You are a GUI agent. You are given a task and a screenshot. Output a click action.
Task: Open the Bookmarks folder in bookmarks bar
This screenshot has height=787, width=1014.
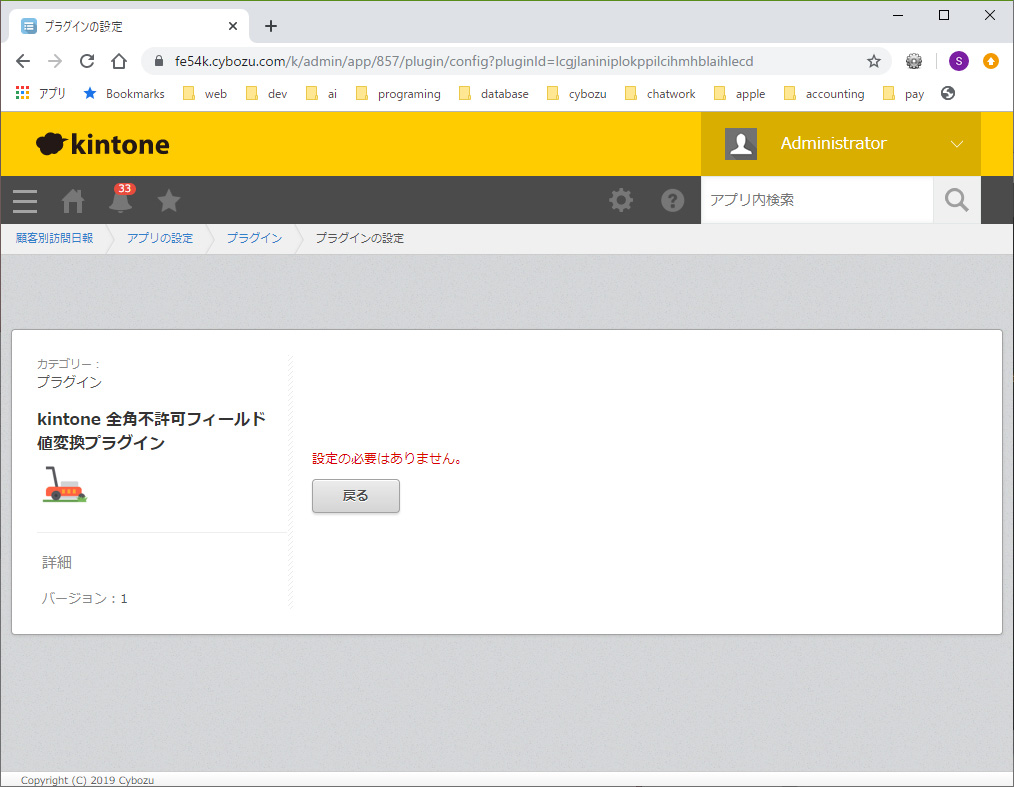pyautogui.click(x=124, y=94)
